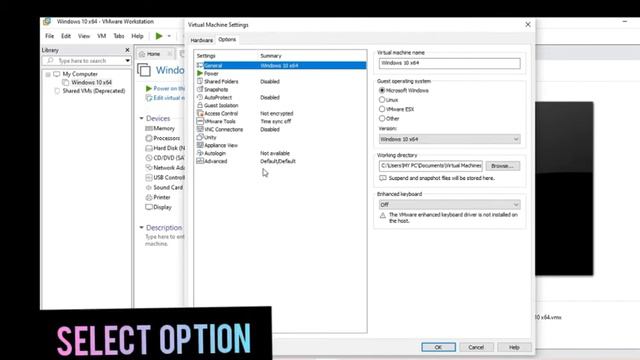Switch to the Home tab
Screen dimensions: 640x360
click(153, 54)
